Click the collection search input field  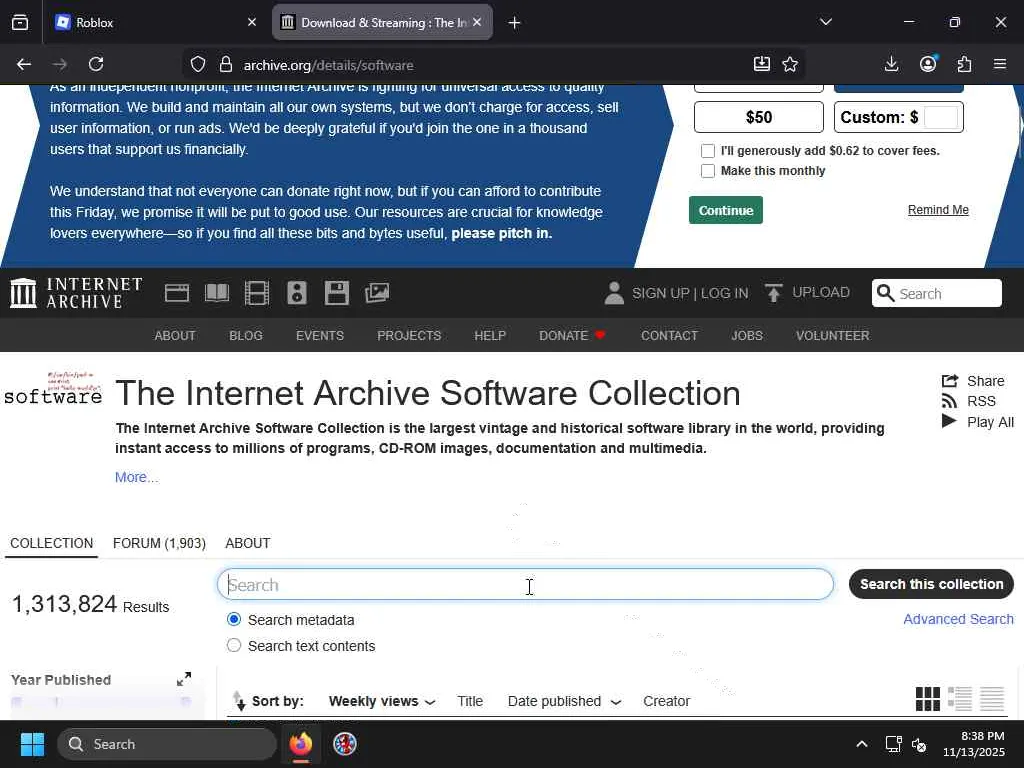[x=525, y=584]
